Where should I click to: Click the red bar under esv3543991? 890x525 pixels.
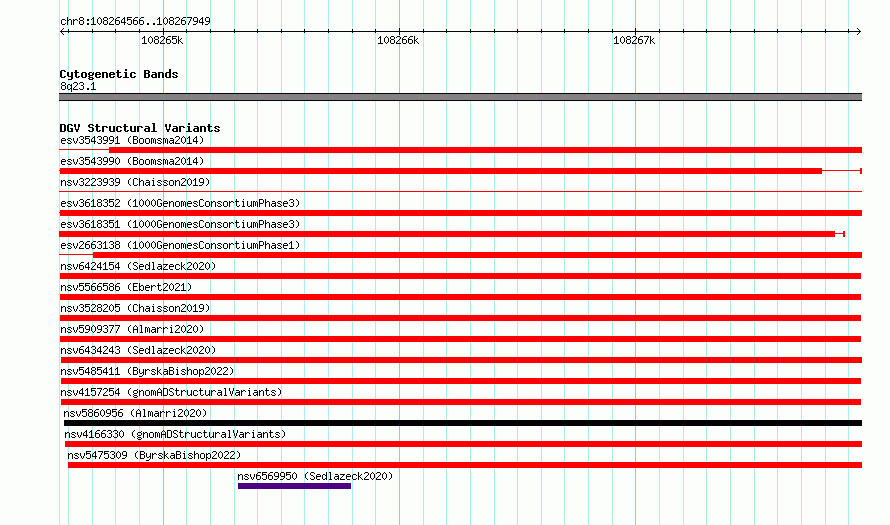[x=485, y=150]
